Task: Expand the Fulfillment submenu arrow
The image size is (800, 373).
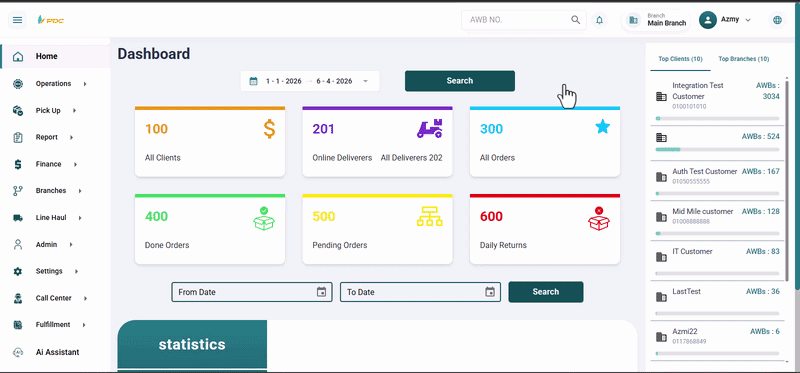Action: pyautogui.click(x=84, y=325)
